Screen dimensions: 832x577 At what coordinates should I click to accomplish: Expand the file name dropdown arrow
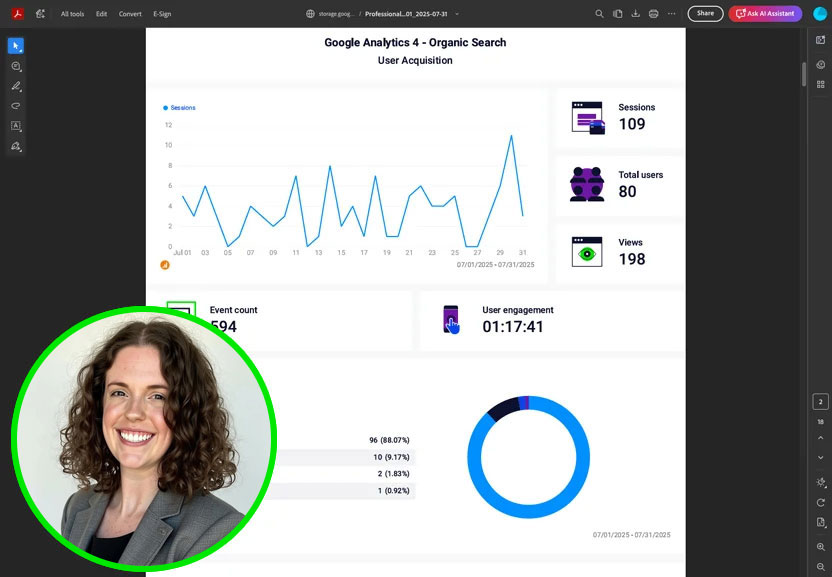click(x=457, y=14)
